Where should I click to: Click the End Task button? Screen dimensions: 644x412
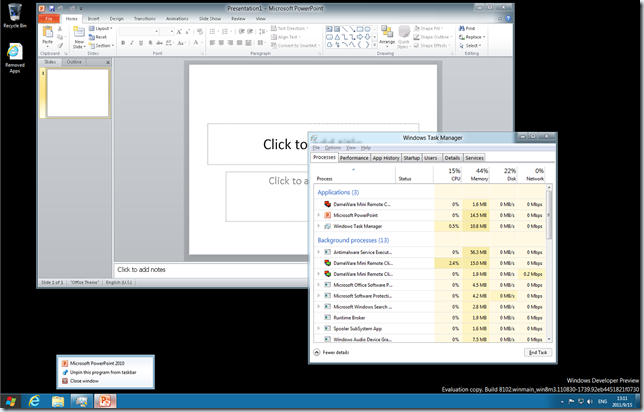pos(538,352)
